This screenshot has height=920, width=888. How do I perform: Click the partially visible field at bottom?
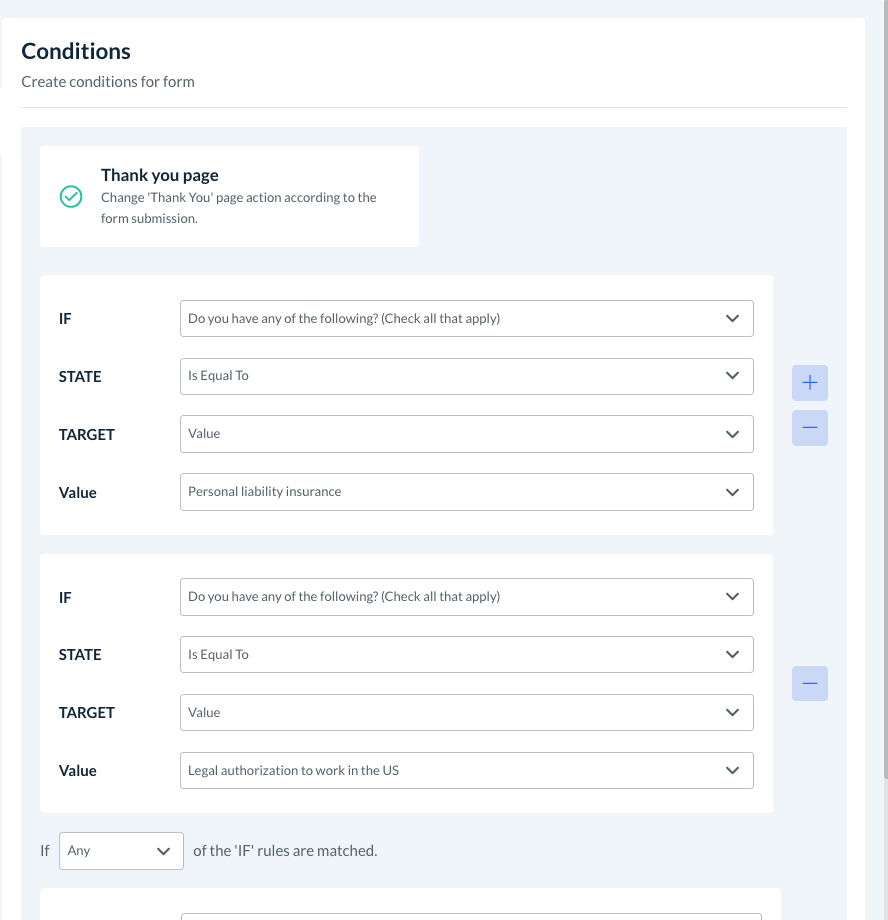click(470, 914)
